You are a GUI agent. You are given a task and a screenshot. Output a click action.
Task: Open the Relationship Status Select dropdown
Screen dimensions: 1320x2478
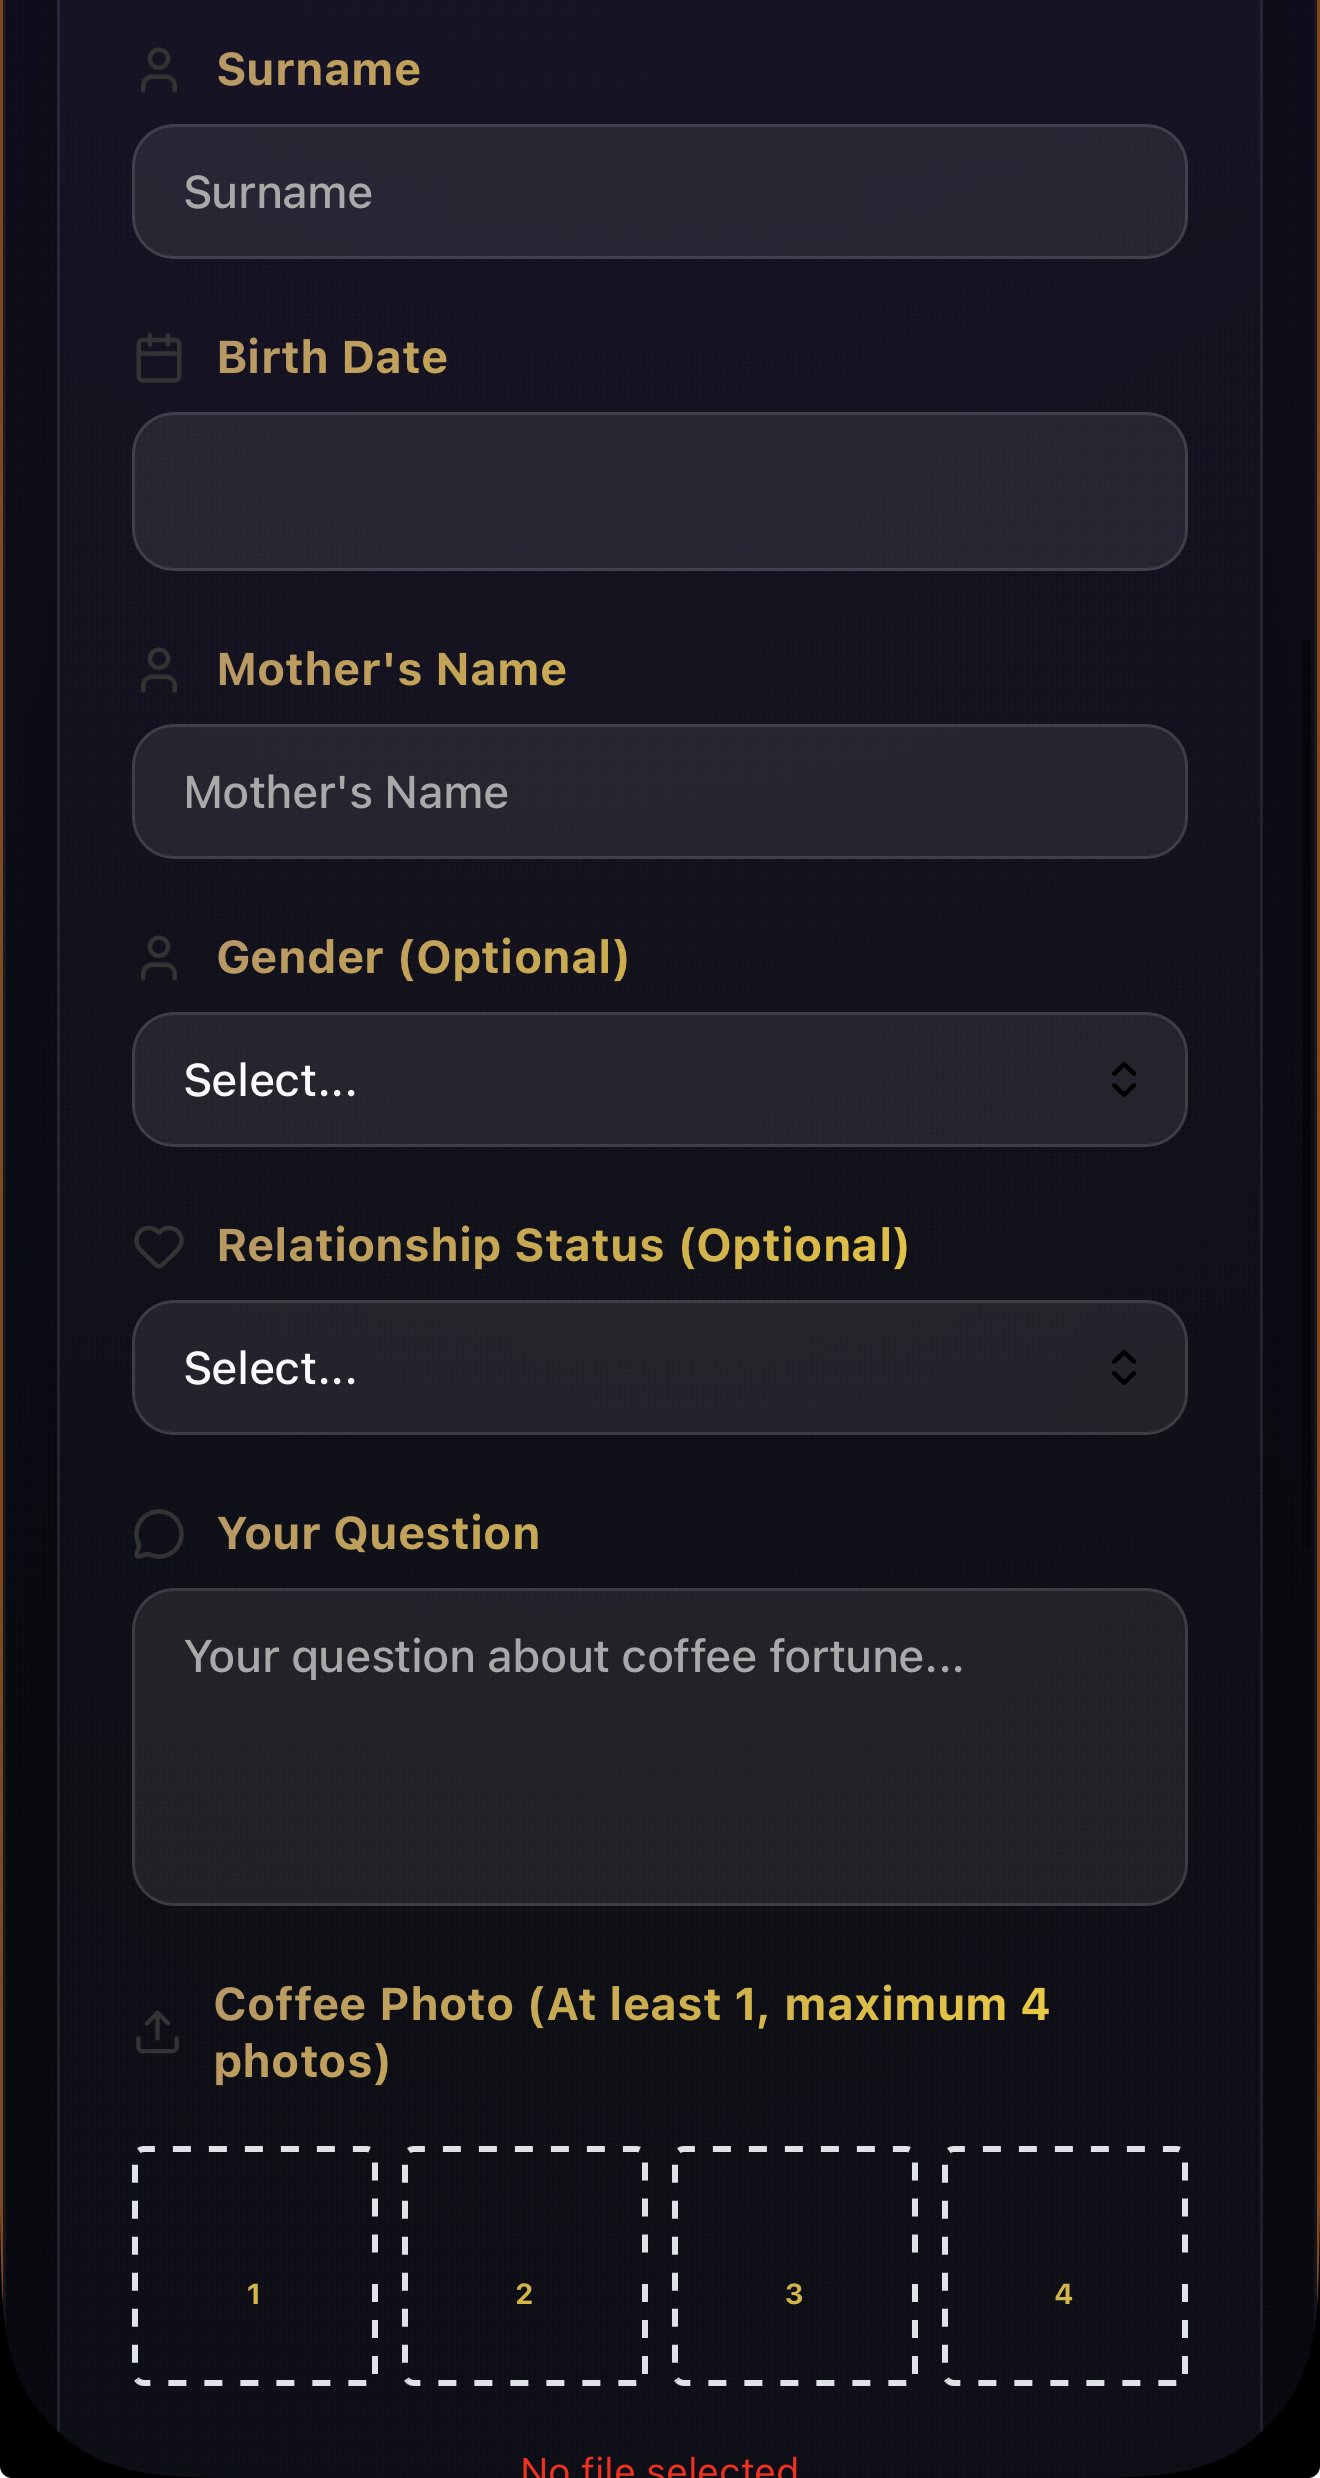pyautogui.click(x=660, y=1367)
